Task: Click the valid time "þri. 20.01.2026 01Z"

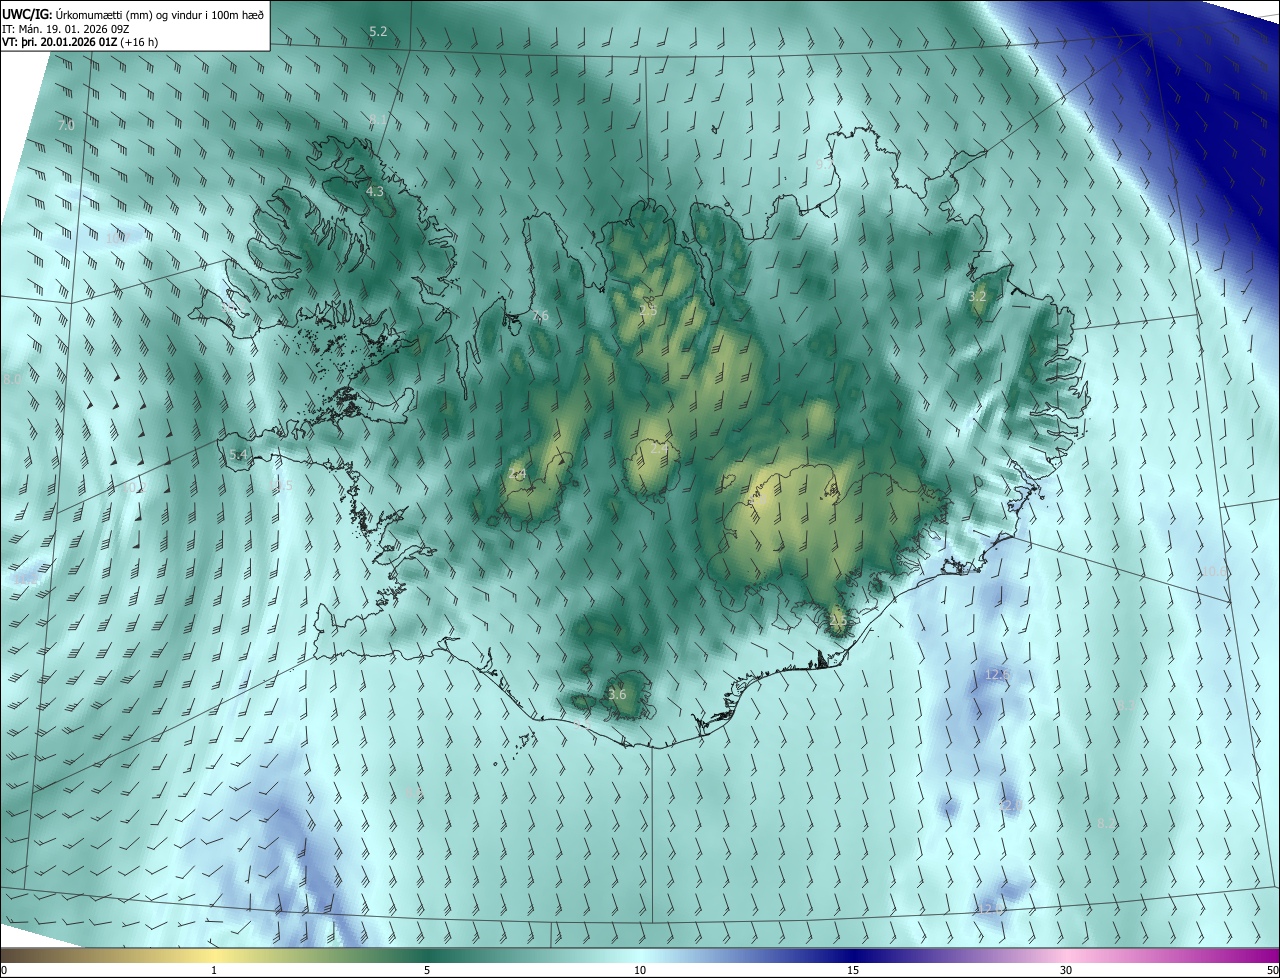Action: click(72, 42)
